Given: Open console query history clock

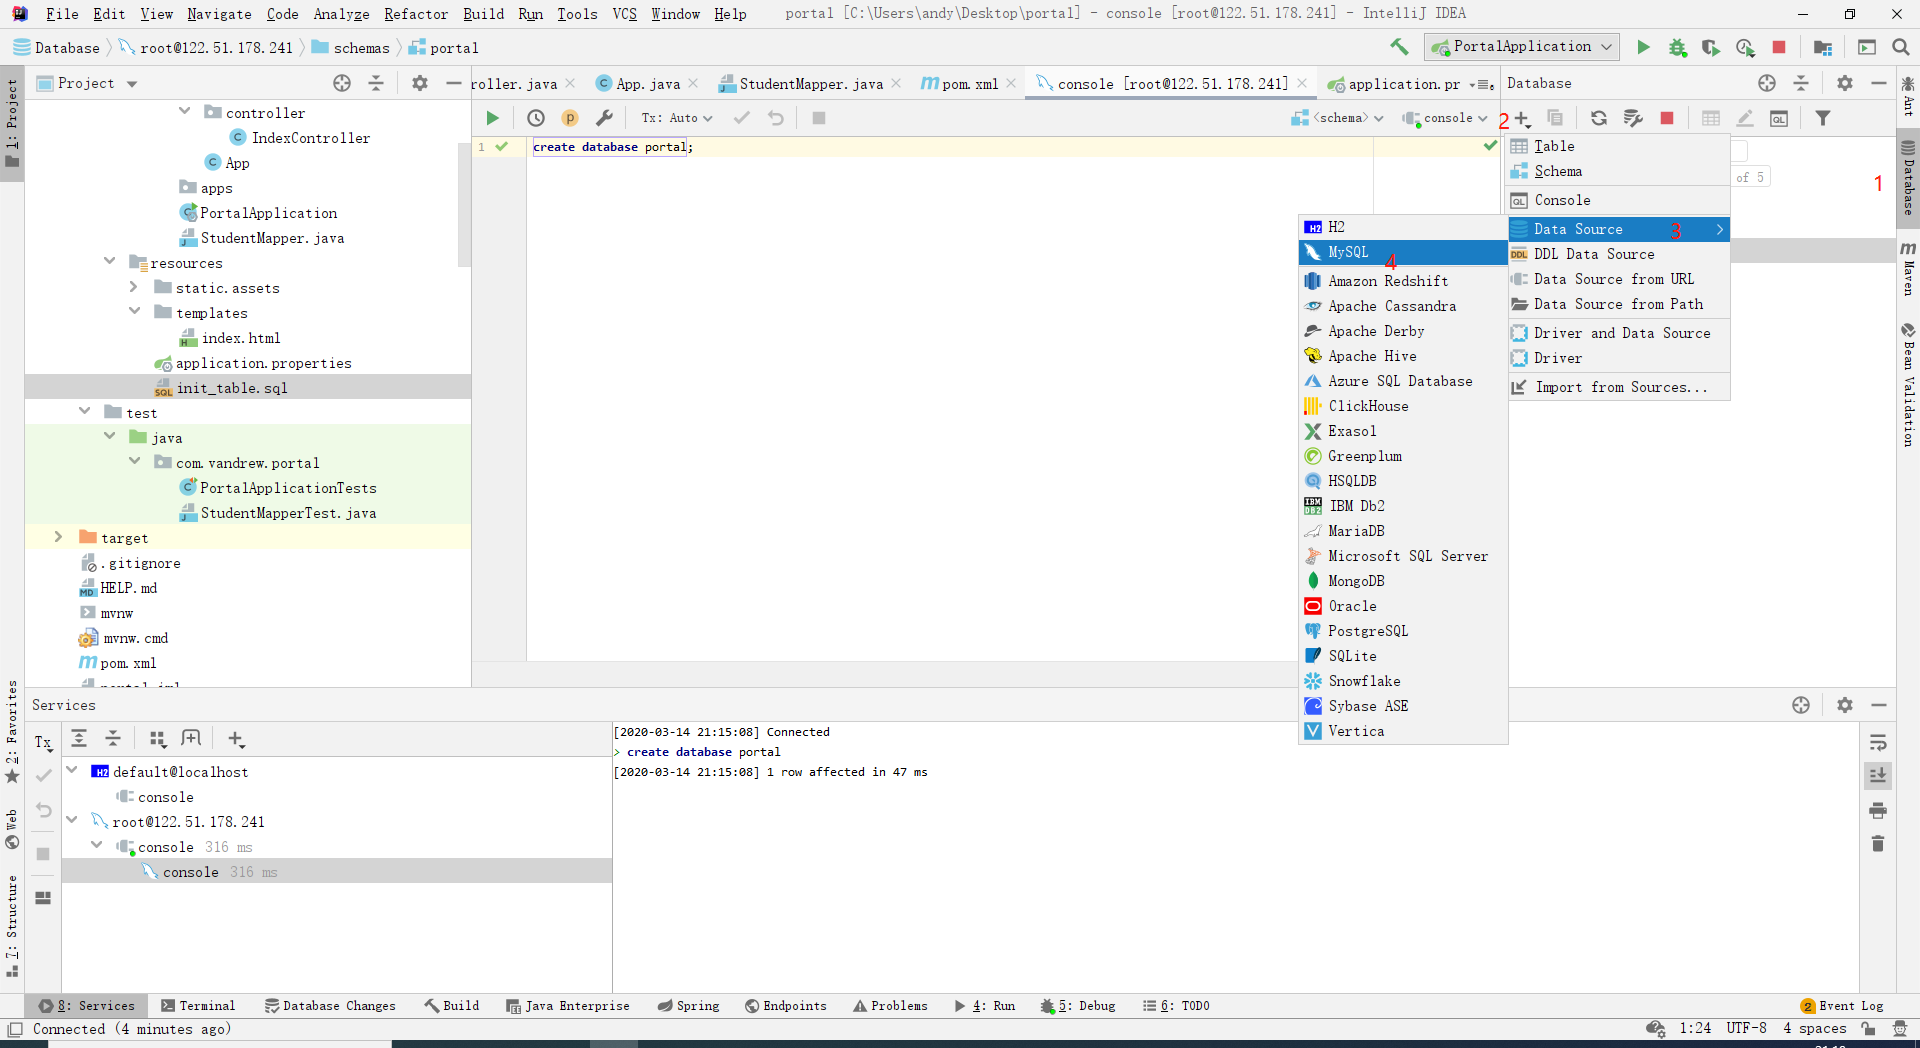Looking at the screenshot, I should click(x=536, y=118).
